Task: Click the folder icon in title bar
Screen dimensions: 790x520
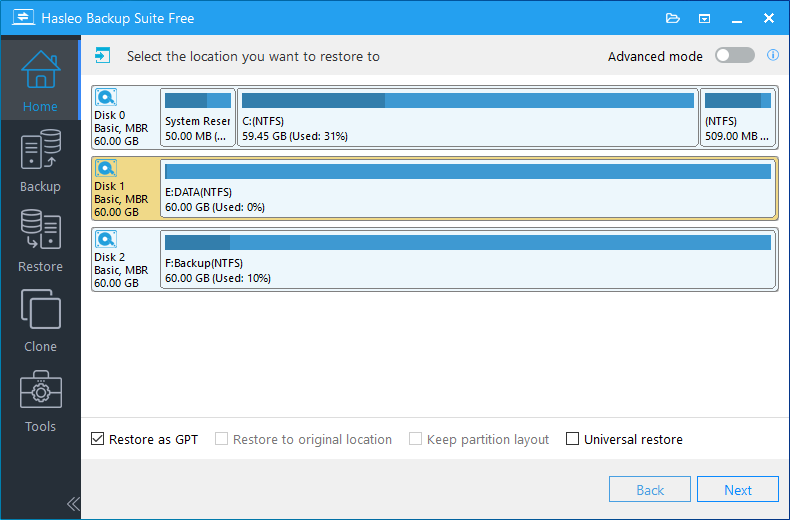Action: point(672,18)
